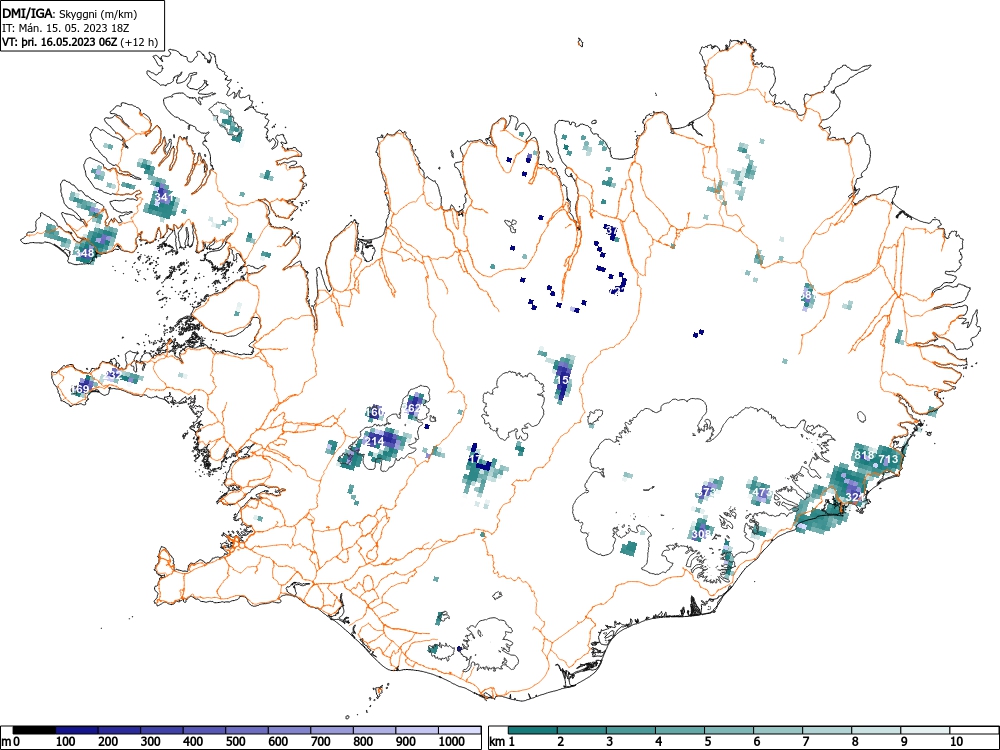
Task: Click the 262 value on the map
Action: (413, 408)
